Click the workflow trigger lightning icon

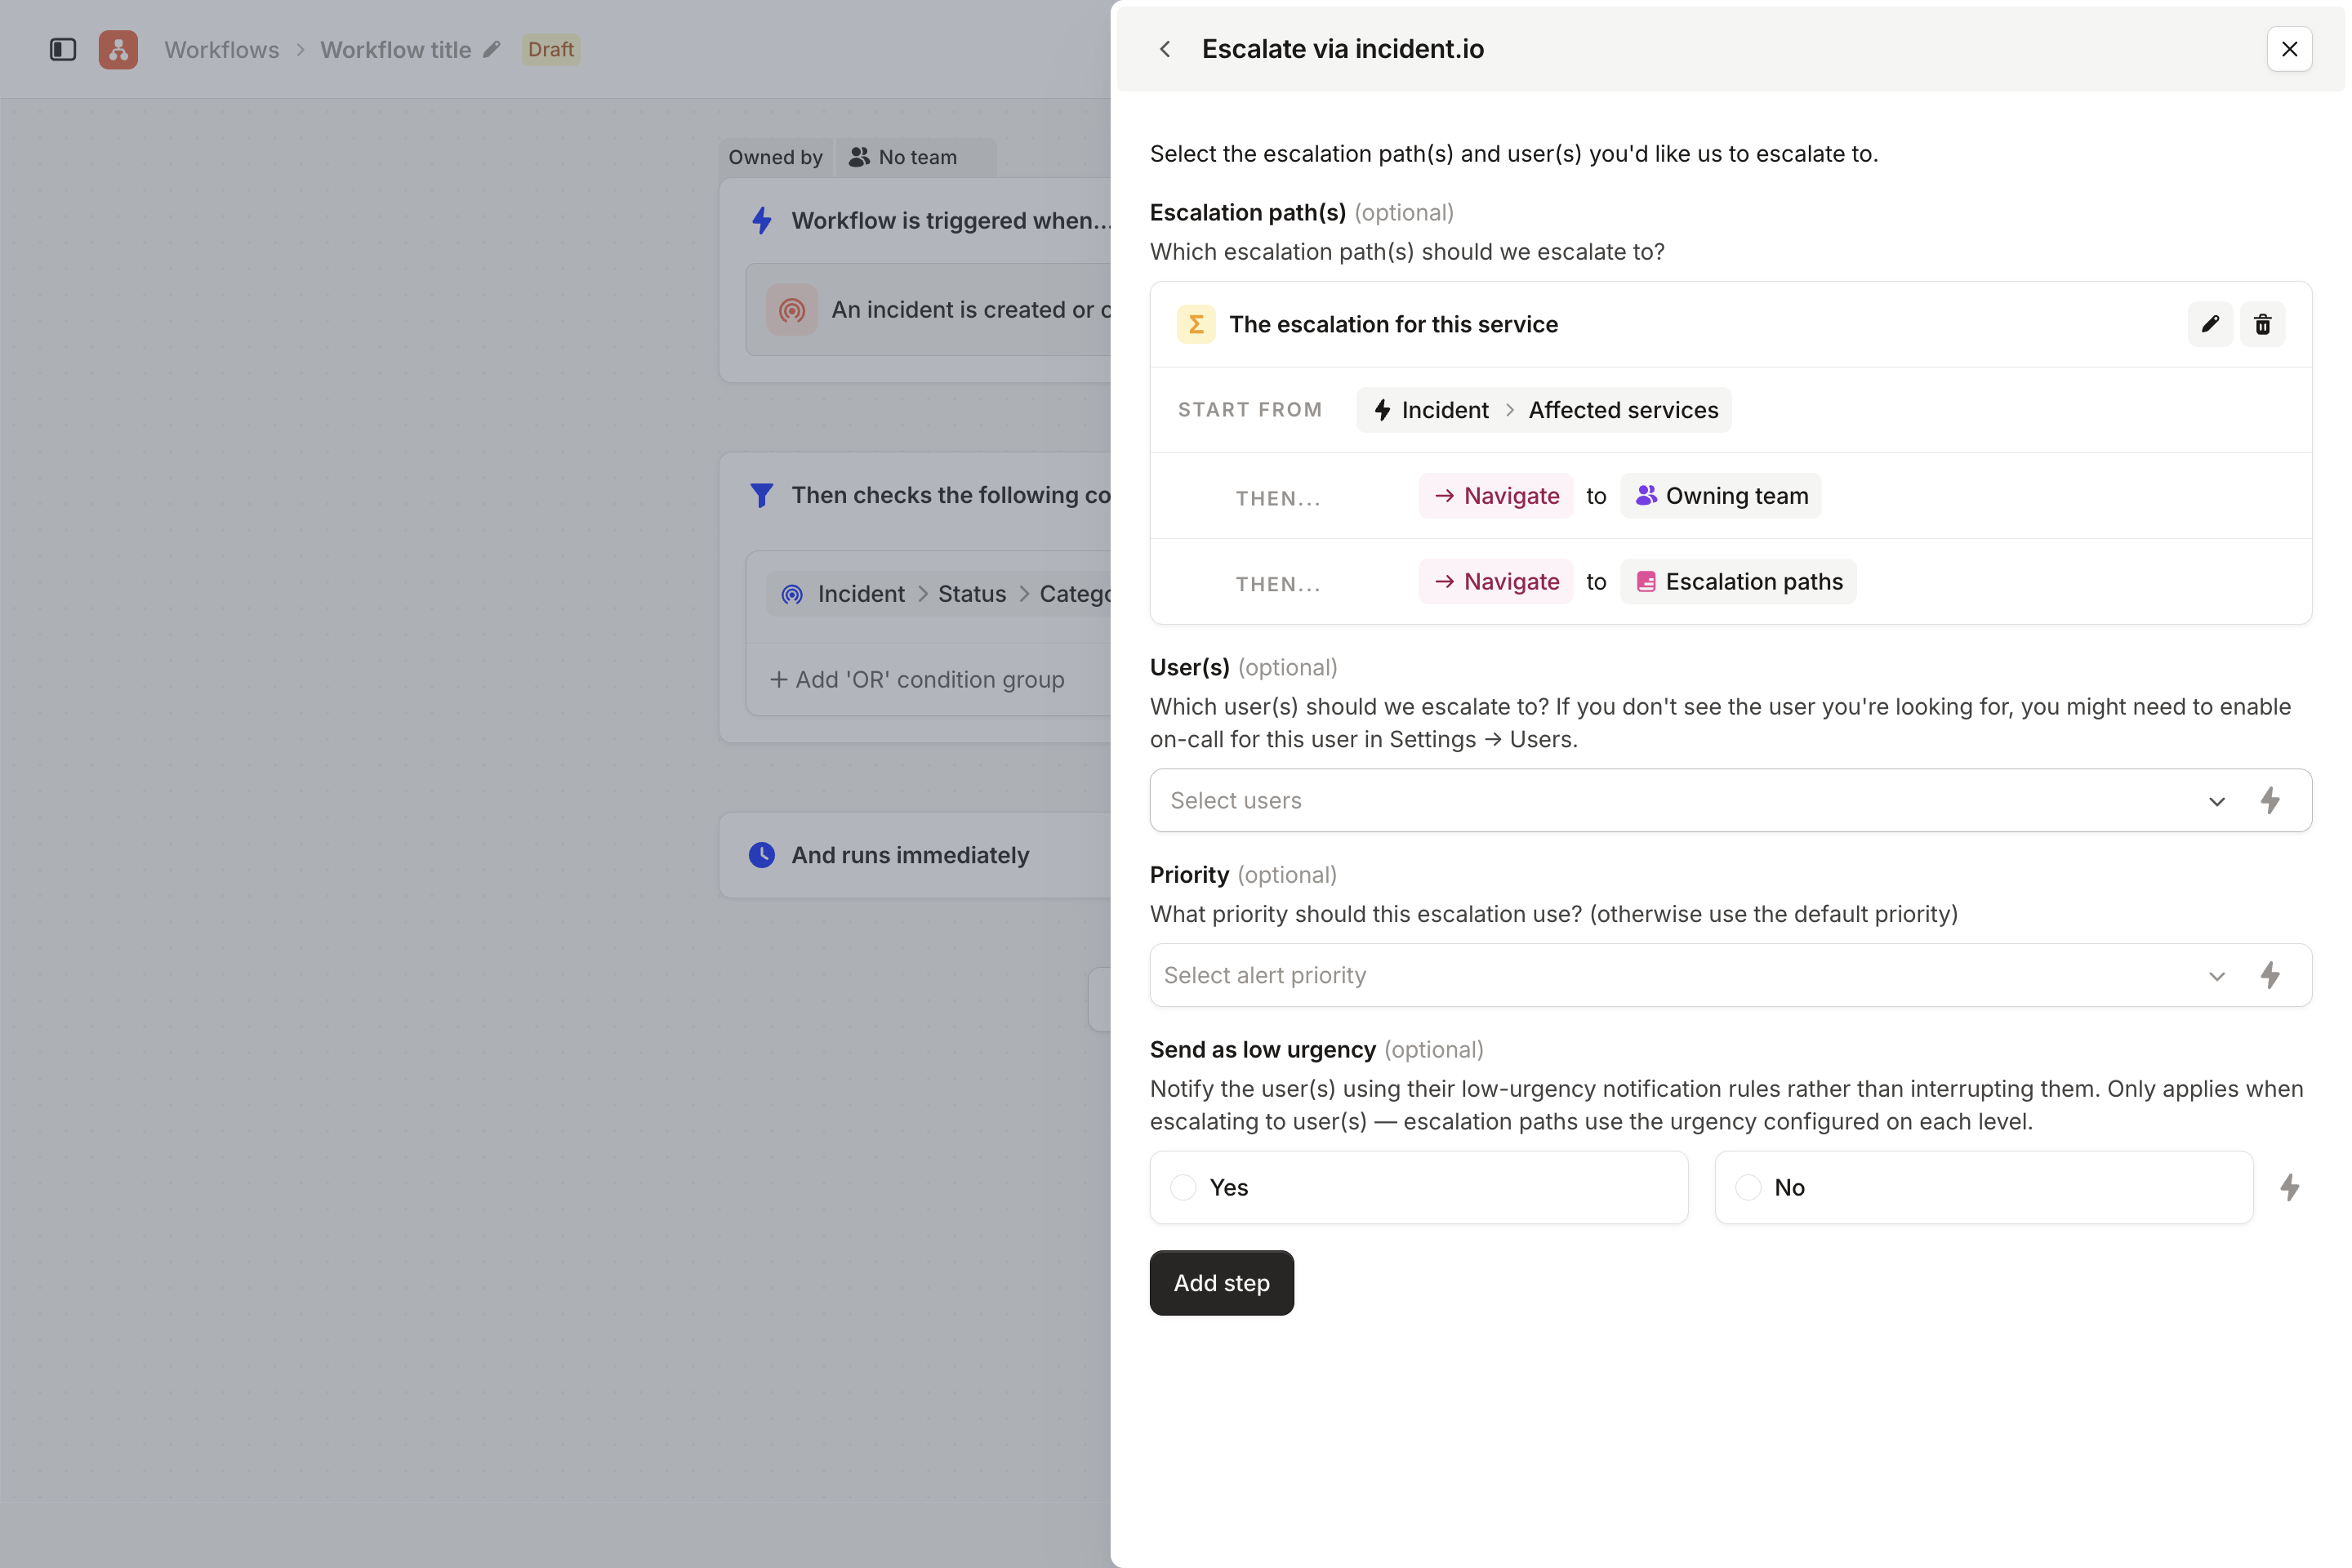pos(762,220)
